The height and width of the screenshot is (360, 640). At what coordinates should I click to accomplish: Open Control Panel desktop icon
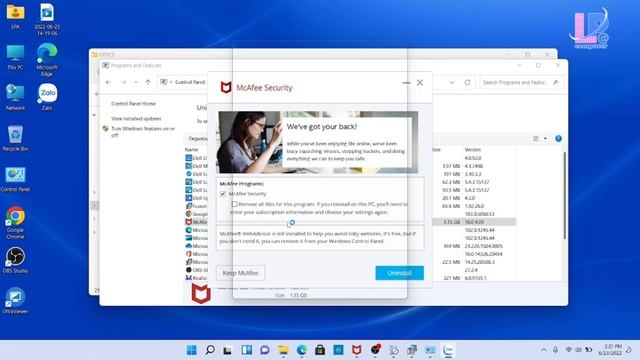coord(16,179)
